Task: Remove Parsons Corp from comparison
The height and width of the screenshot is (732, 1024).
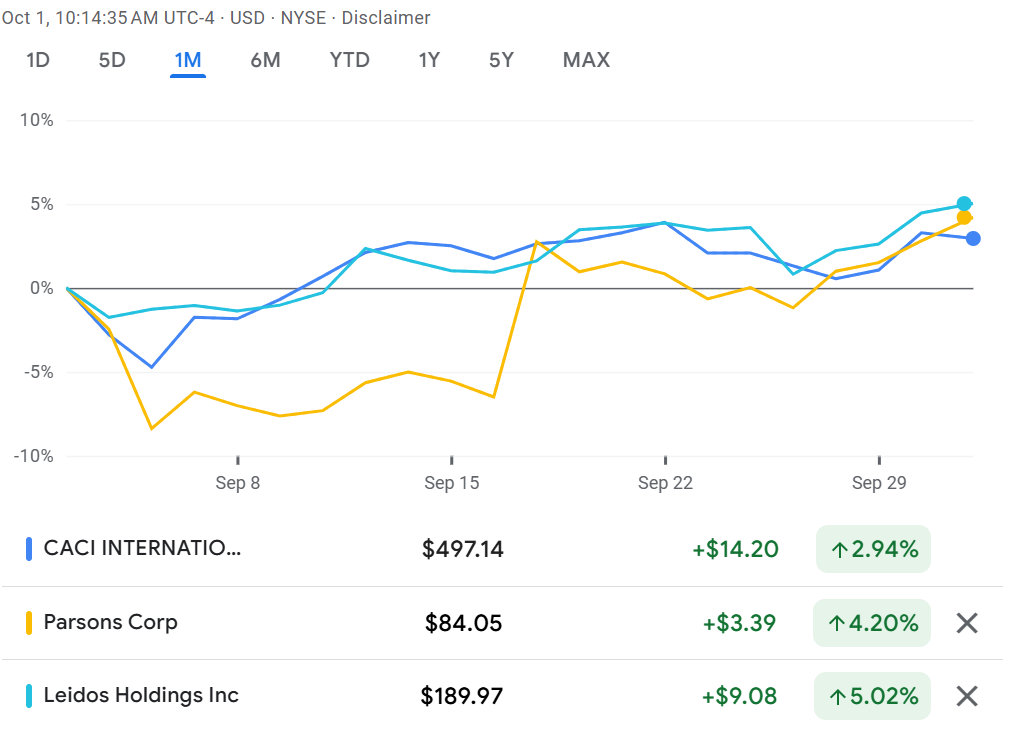Action: (966, 623)
